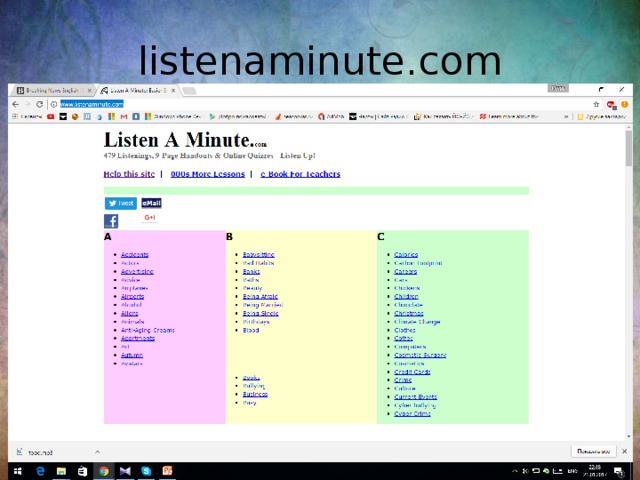640x480 pixels.
Task: Expand the downloaded file options chevron
Action: click(97, 452)
